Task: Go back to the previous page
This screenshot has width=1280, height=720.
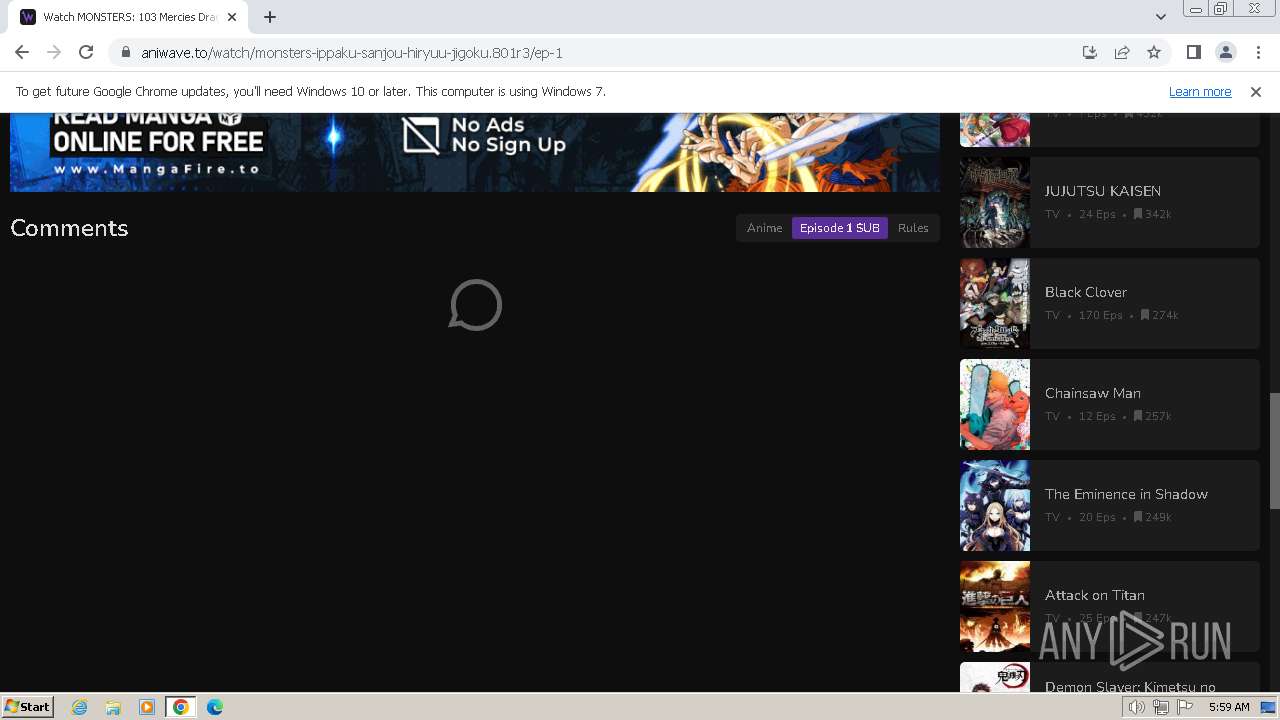Action: [x=22, y=52]
